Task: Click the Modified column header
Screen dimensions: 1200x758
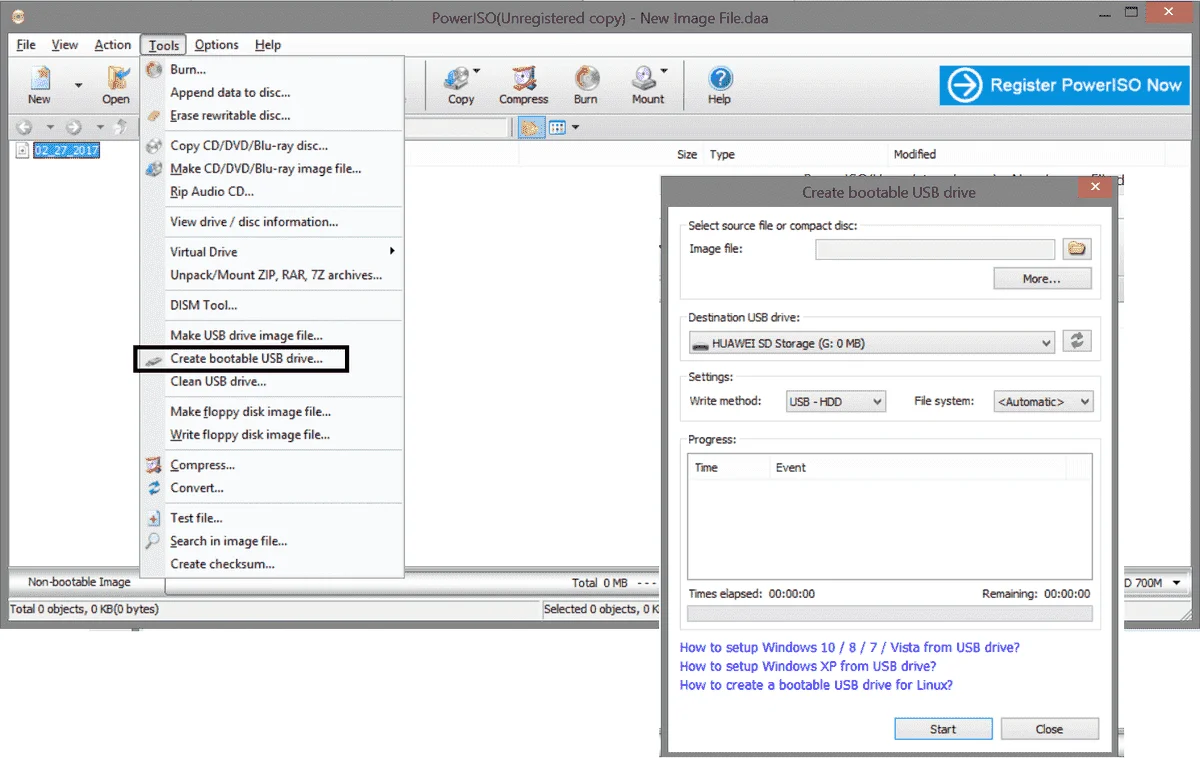Action: 915,154
